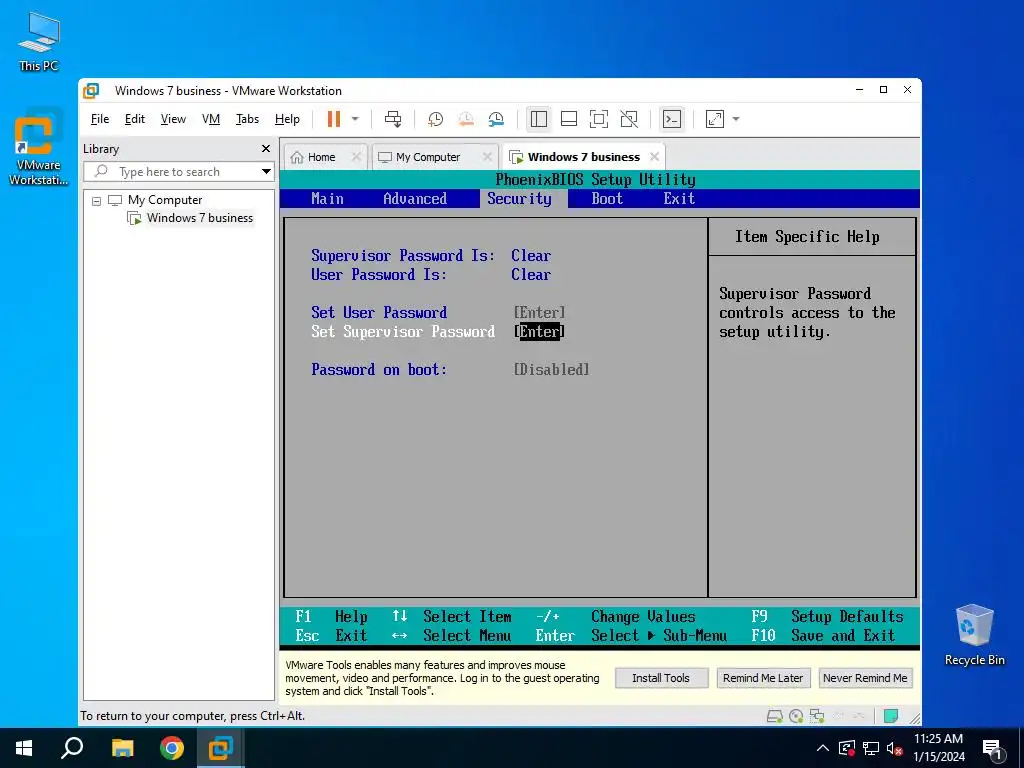1024x768 pixels.
Task: Close the My Computer tab
Action: pos(487,157)
